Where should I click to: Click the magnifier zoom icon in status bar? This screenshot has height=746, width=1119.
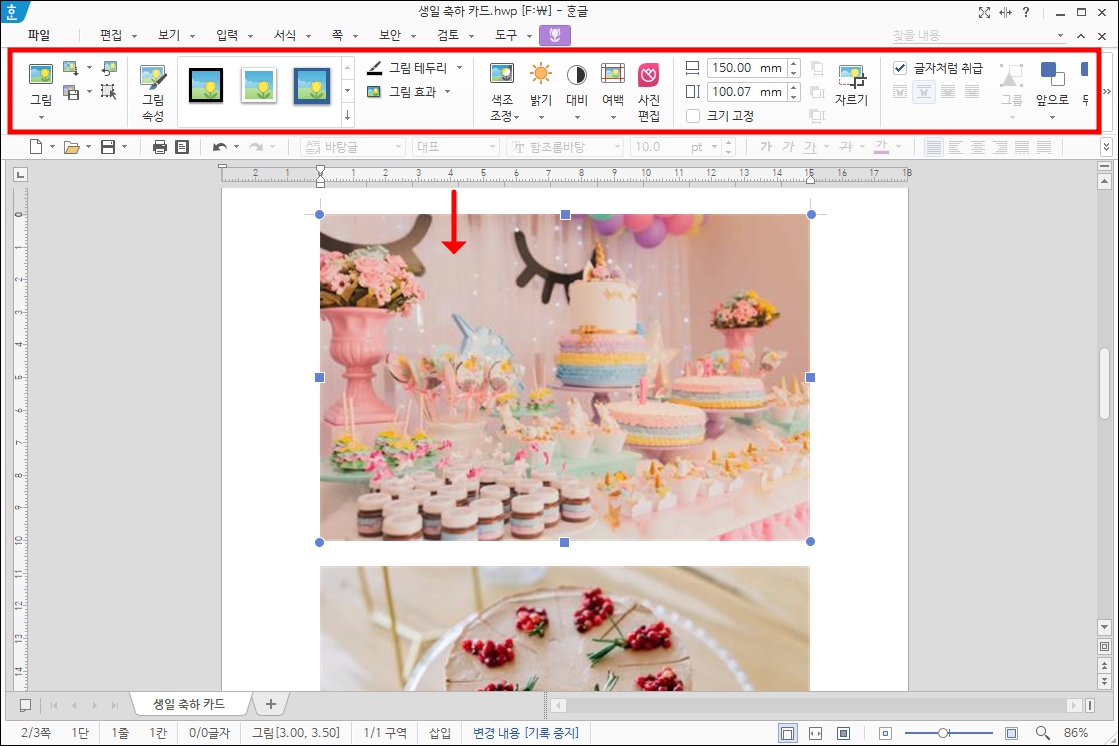(x=1043, y=732)
